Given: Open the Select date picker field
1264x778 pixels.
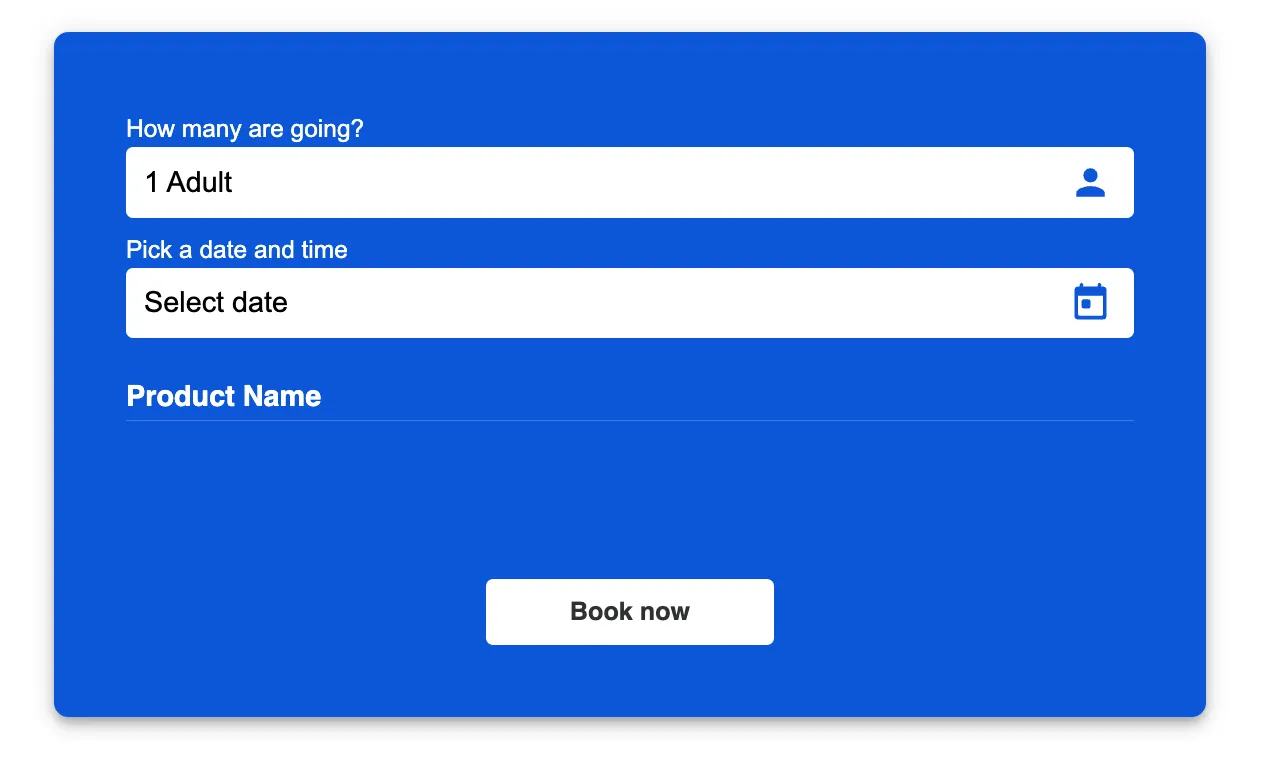Looking at the screenshot, I should [x=630, y=303].
